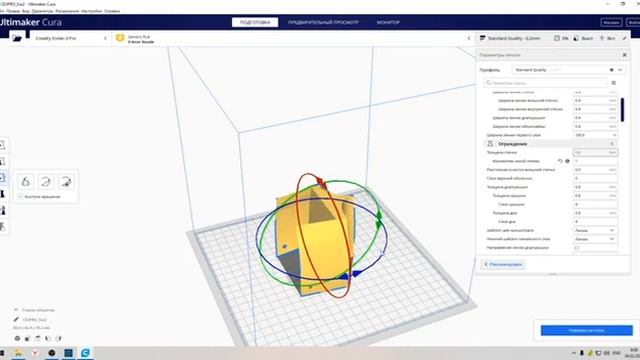This screenshot has height=360, width=640.
Task: Open the View menu
Action: coord(25,11)
